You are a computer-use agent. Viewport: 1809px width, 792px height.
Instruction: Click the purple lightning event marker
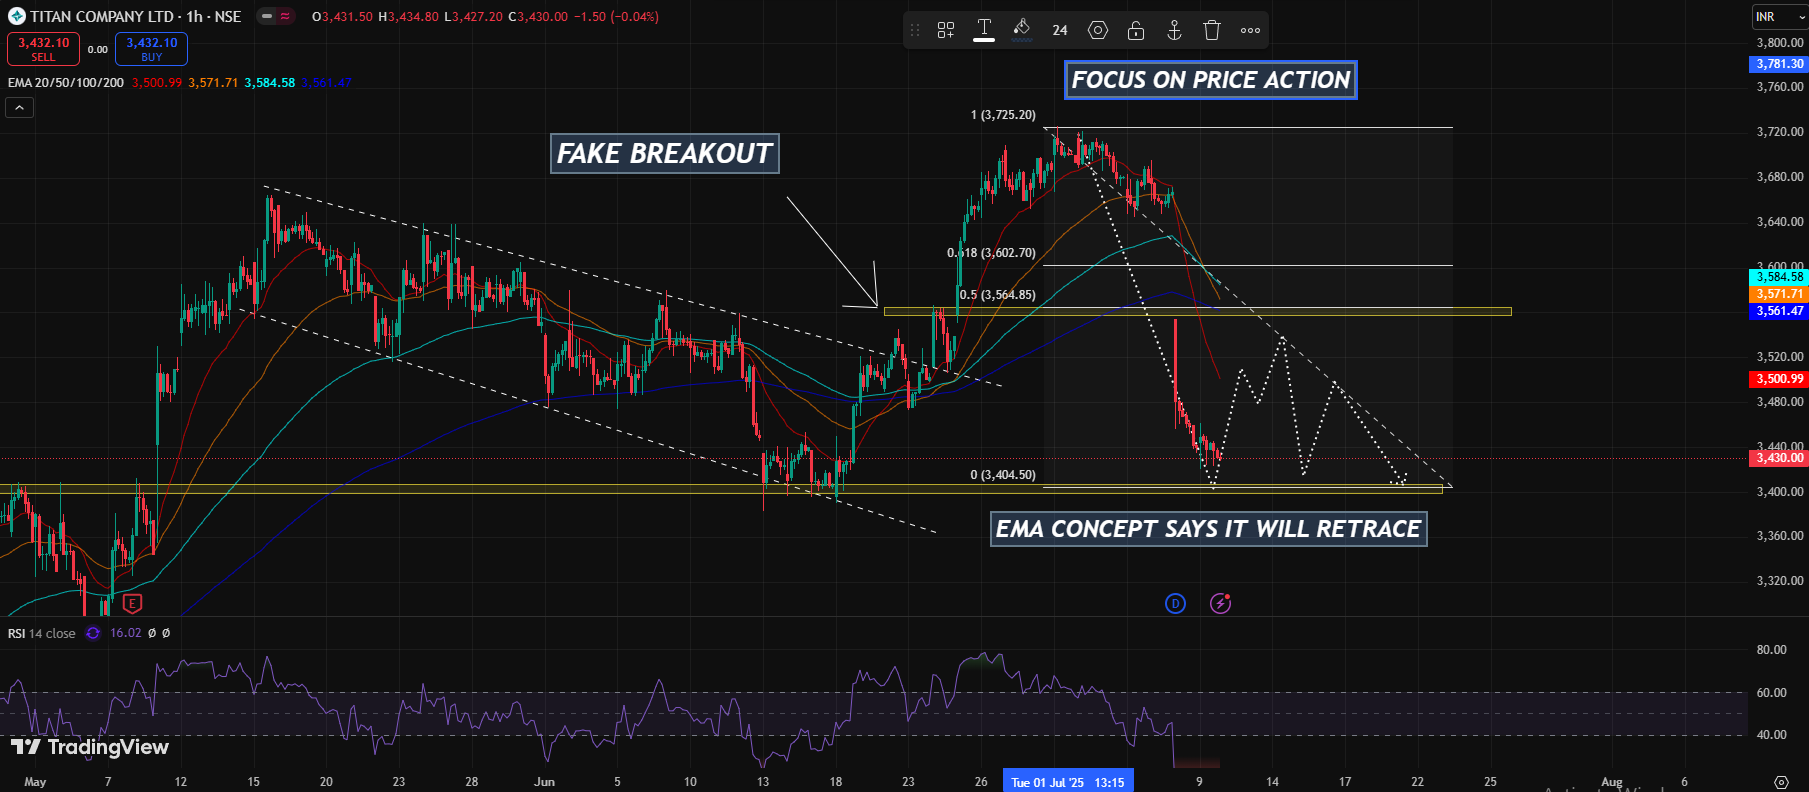(1220, 603)
